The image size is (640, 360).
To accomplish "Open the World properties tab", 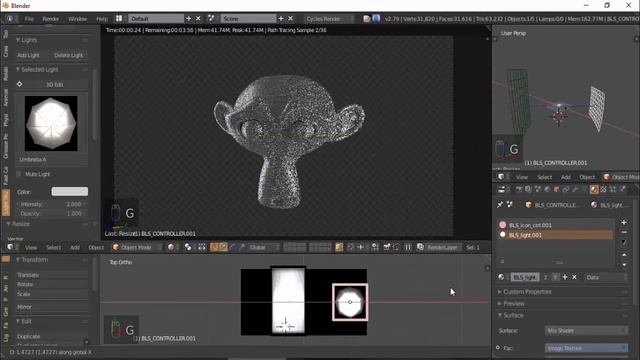I will click(x=547, y=189).
